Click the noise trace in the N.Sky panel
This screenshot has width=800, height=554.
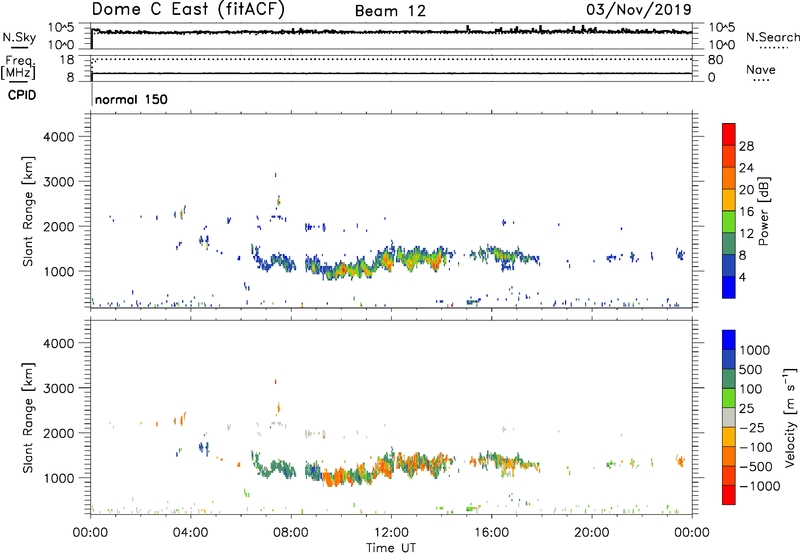pyautogui.click(x=391, y=32)
